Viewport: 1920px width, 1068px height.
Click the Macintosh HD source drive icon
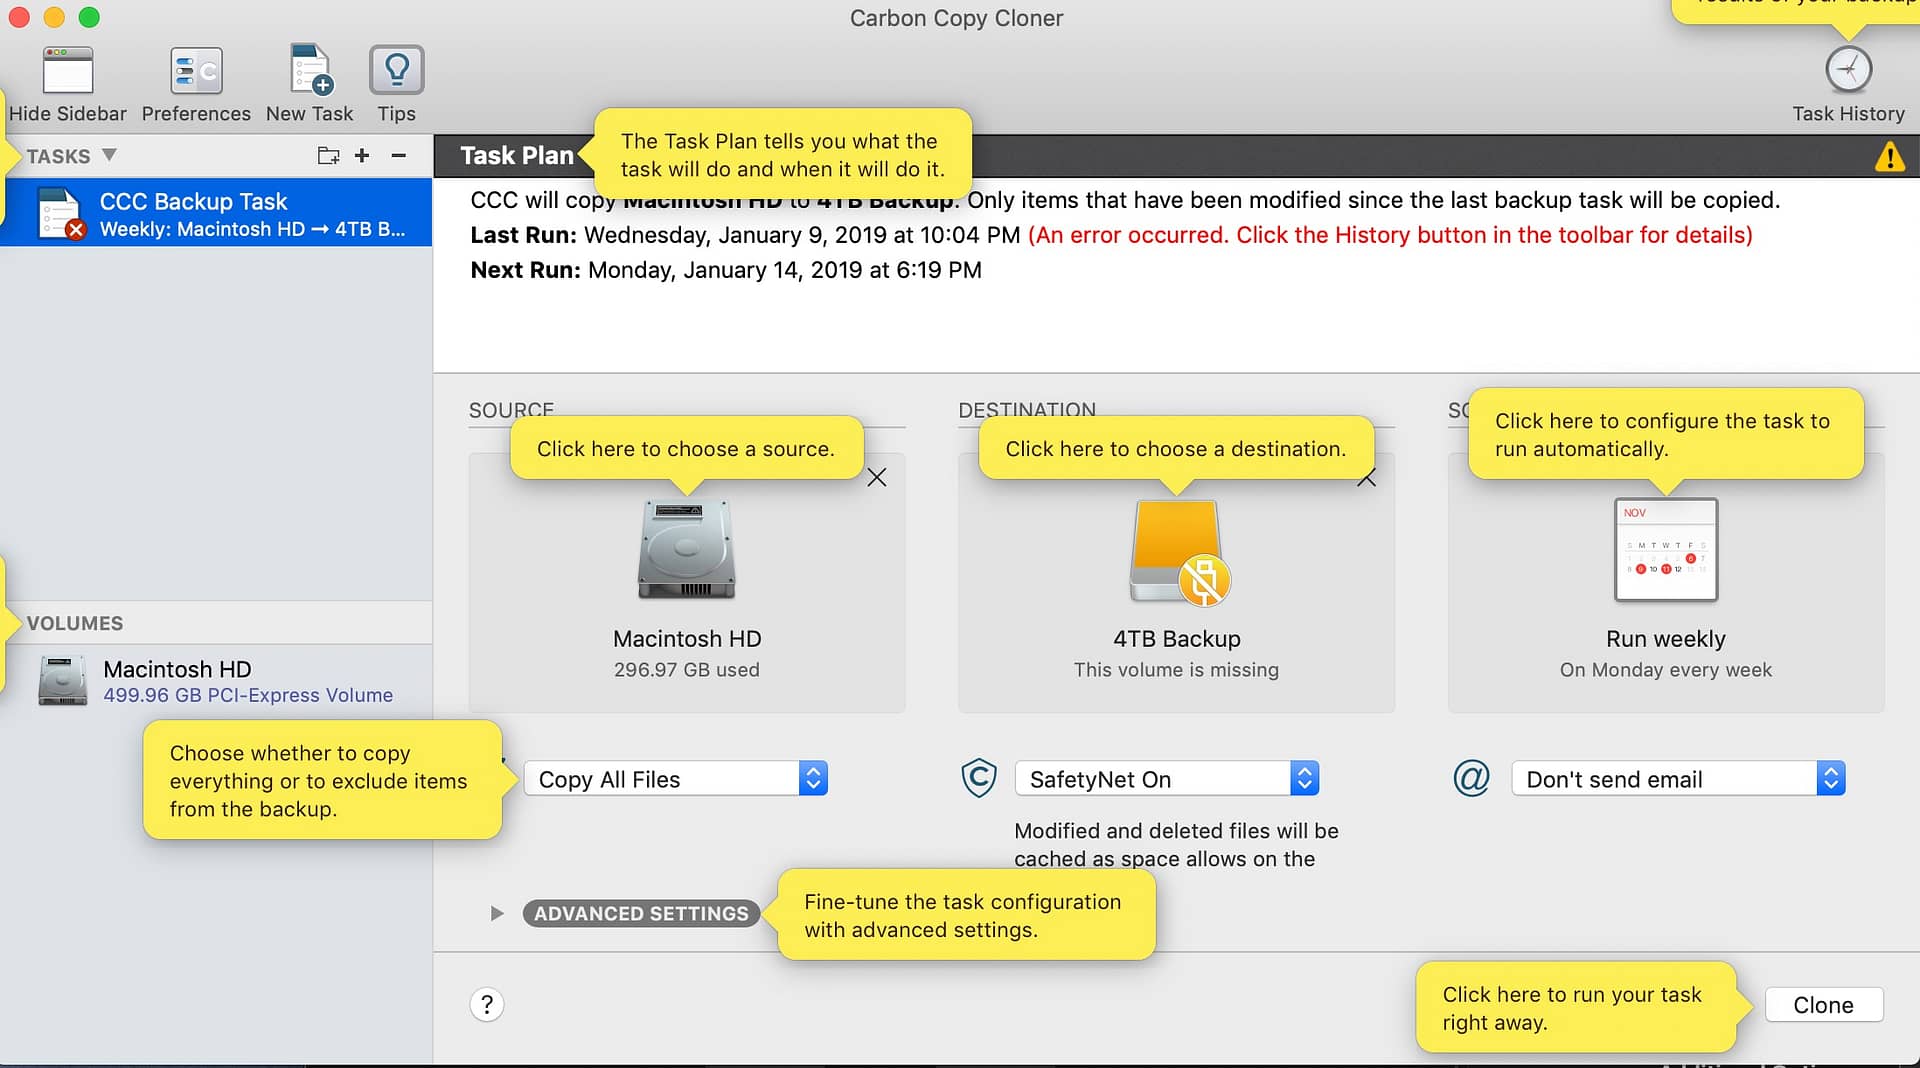pos(686,549)
